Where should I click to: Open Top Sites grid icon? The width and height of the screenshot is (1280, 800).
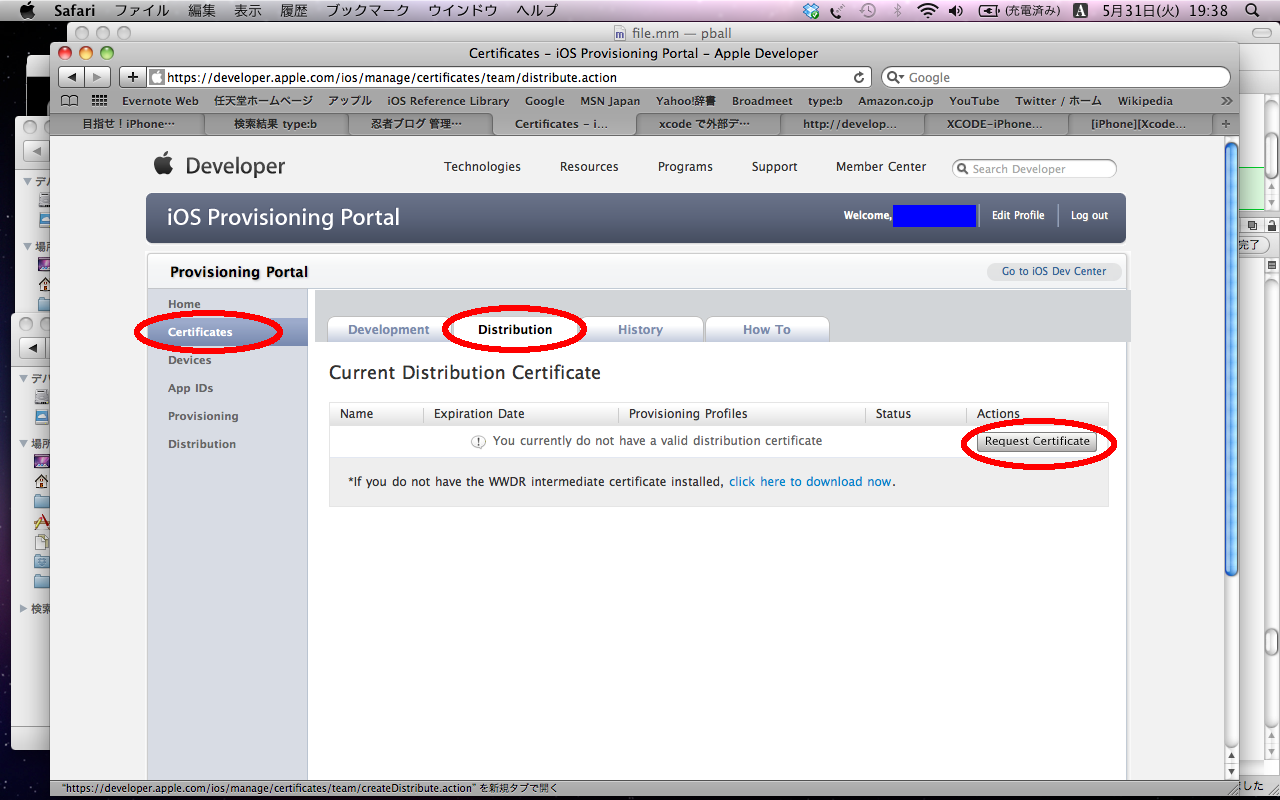99,101
